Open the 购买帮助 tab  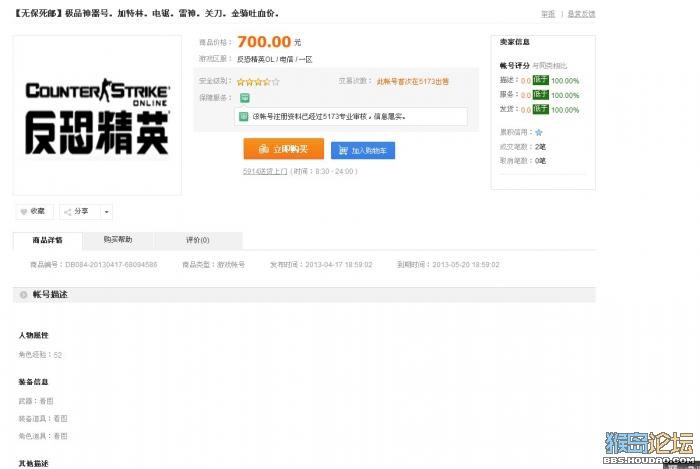(118, 240)
